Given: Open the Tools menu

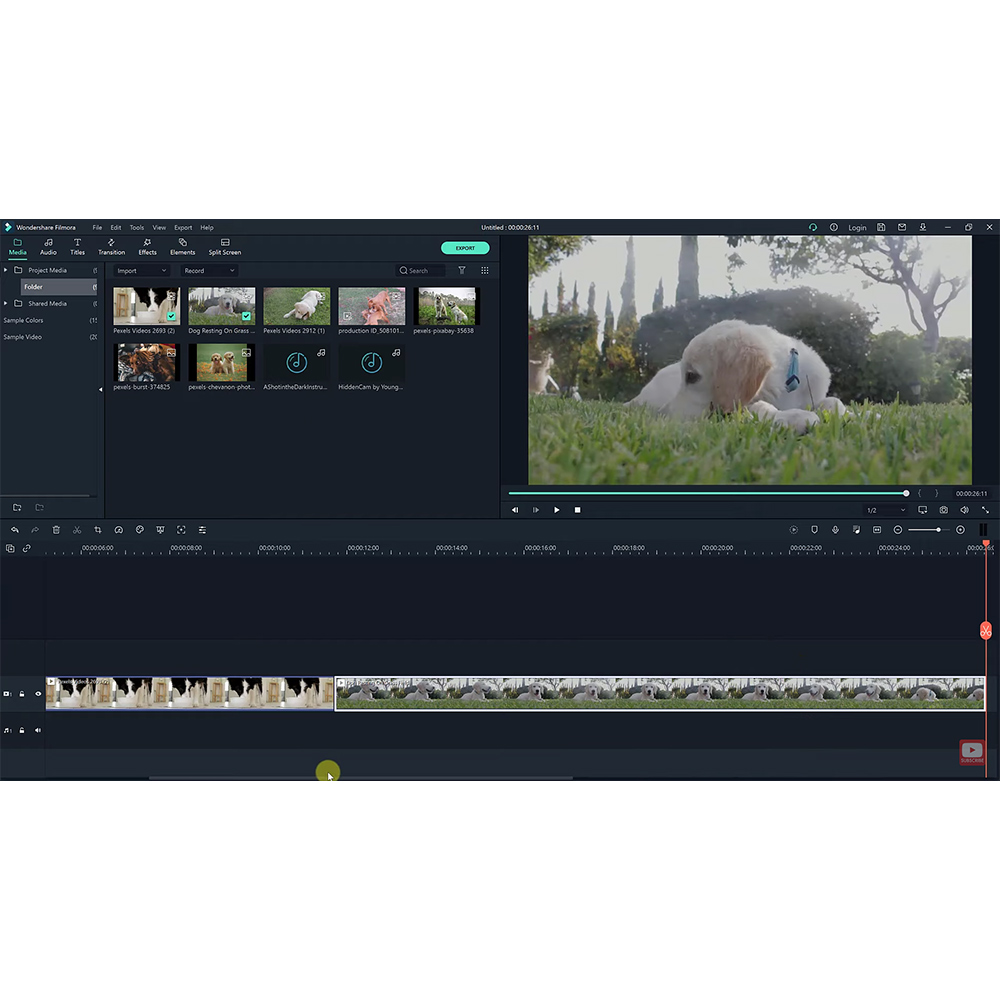Looking at the screenshot, I should tap(136, 228).
